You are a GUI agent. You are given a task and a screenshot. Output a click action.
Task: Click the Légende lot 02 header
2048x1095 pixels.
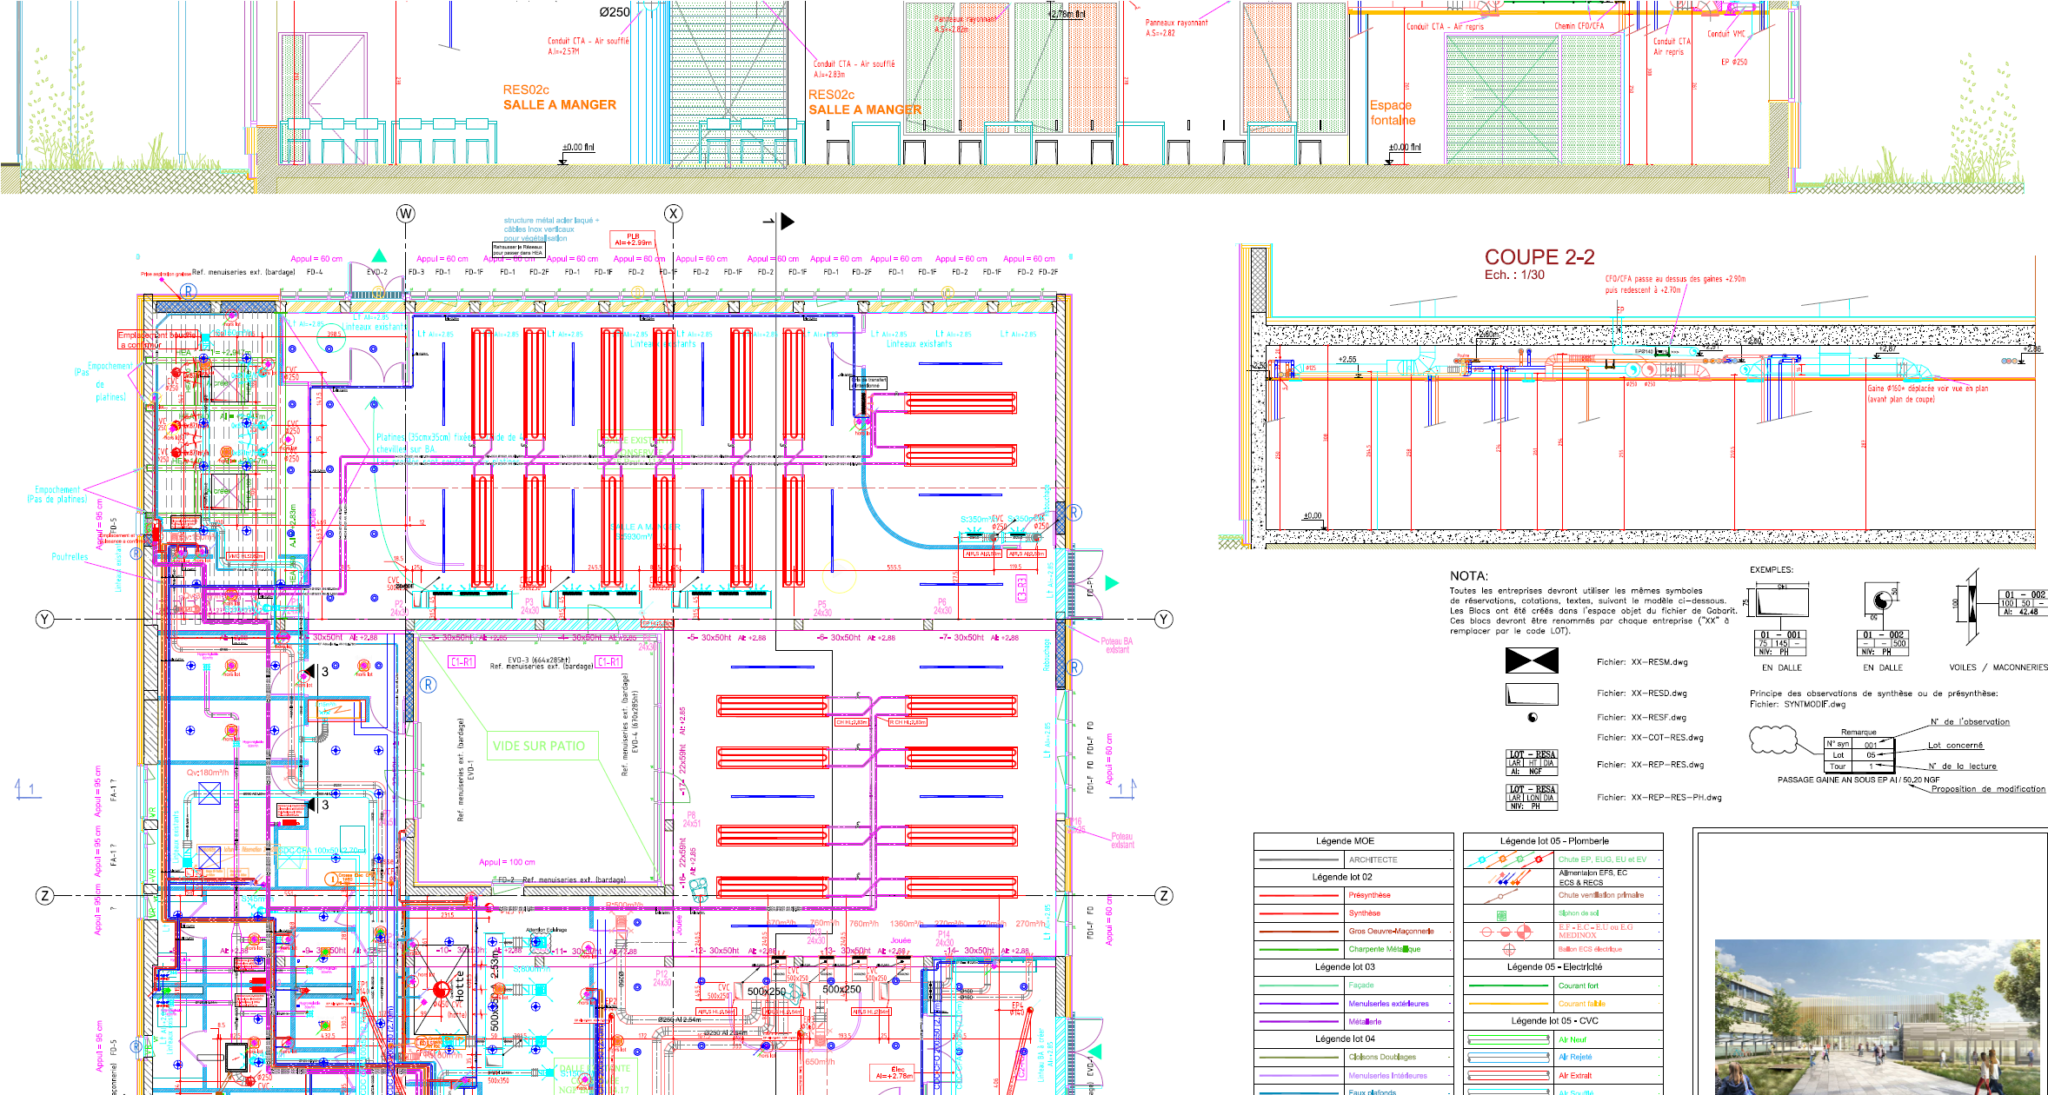tap(1342, 877)
